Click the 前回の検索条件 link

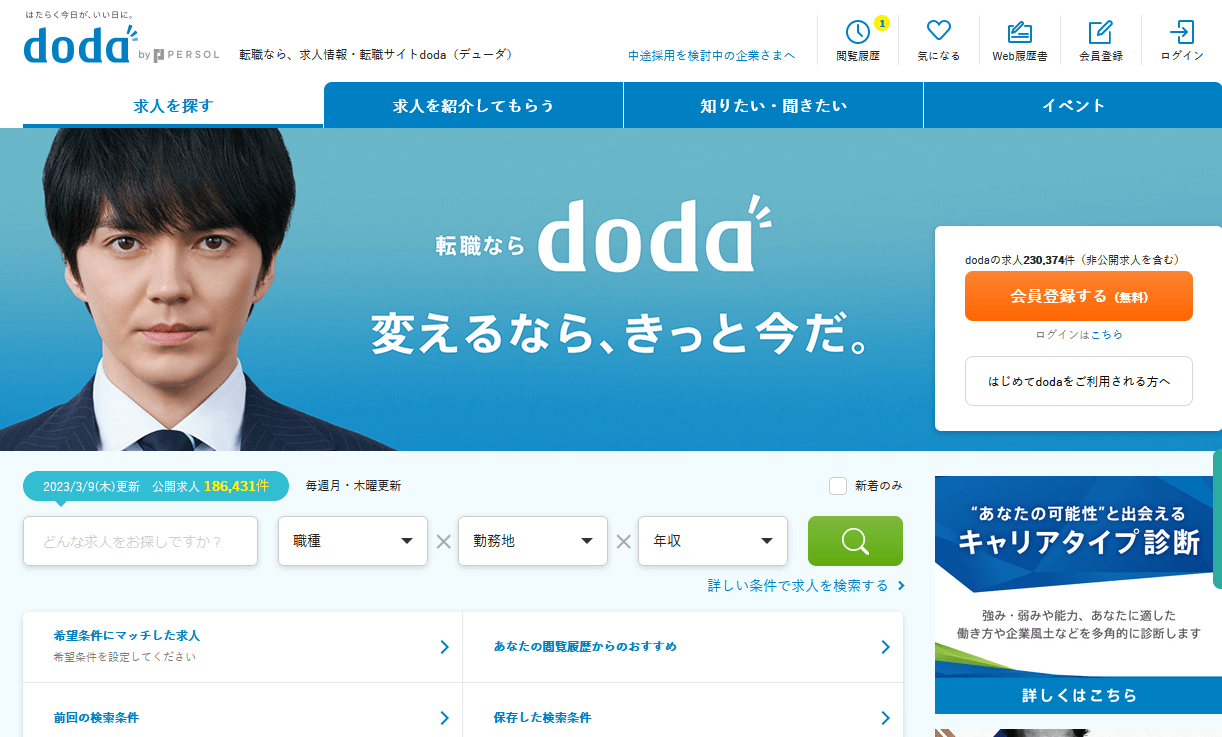[x=96, y=718]
